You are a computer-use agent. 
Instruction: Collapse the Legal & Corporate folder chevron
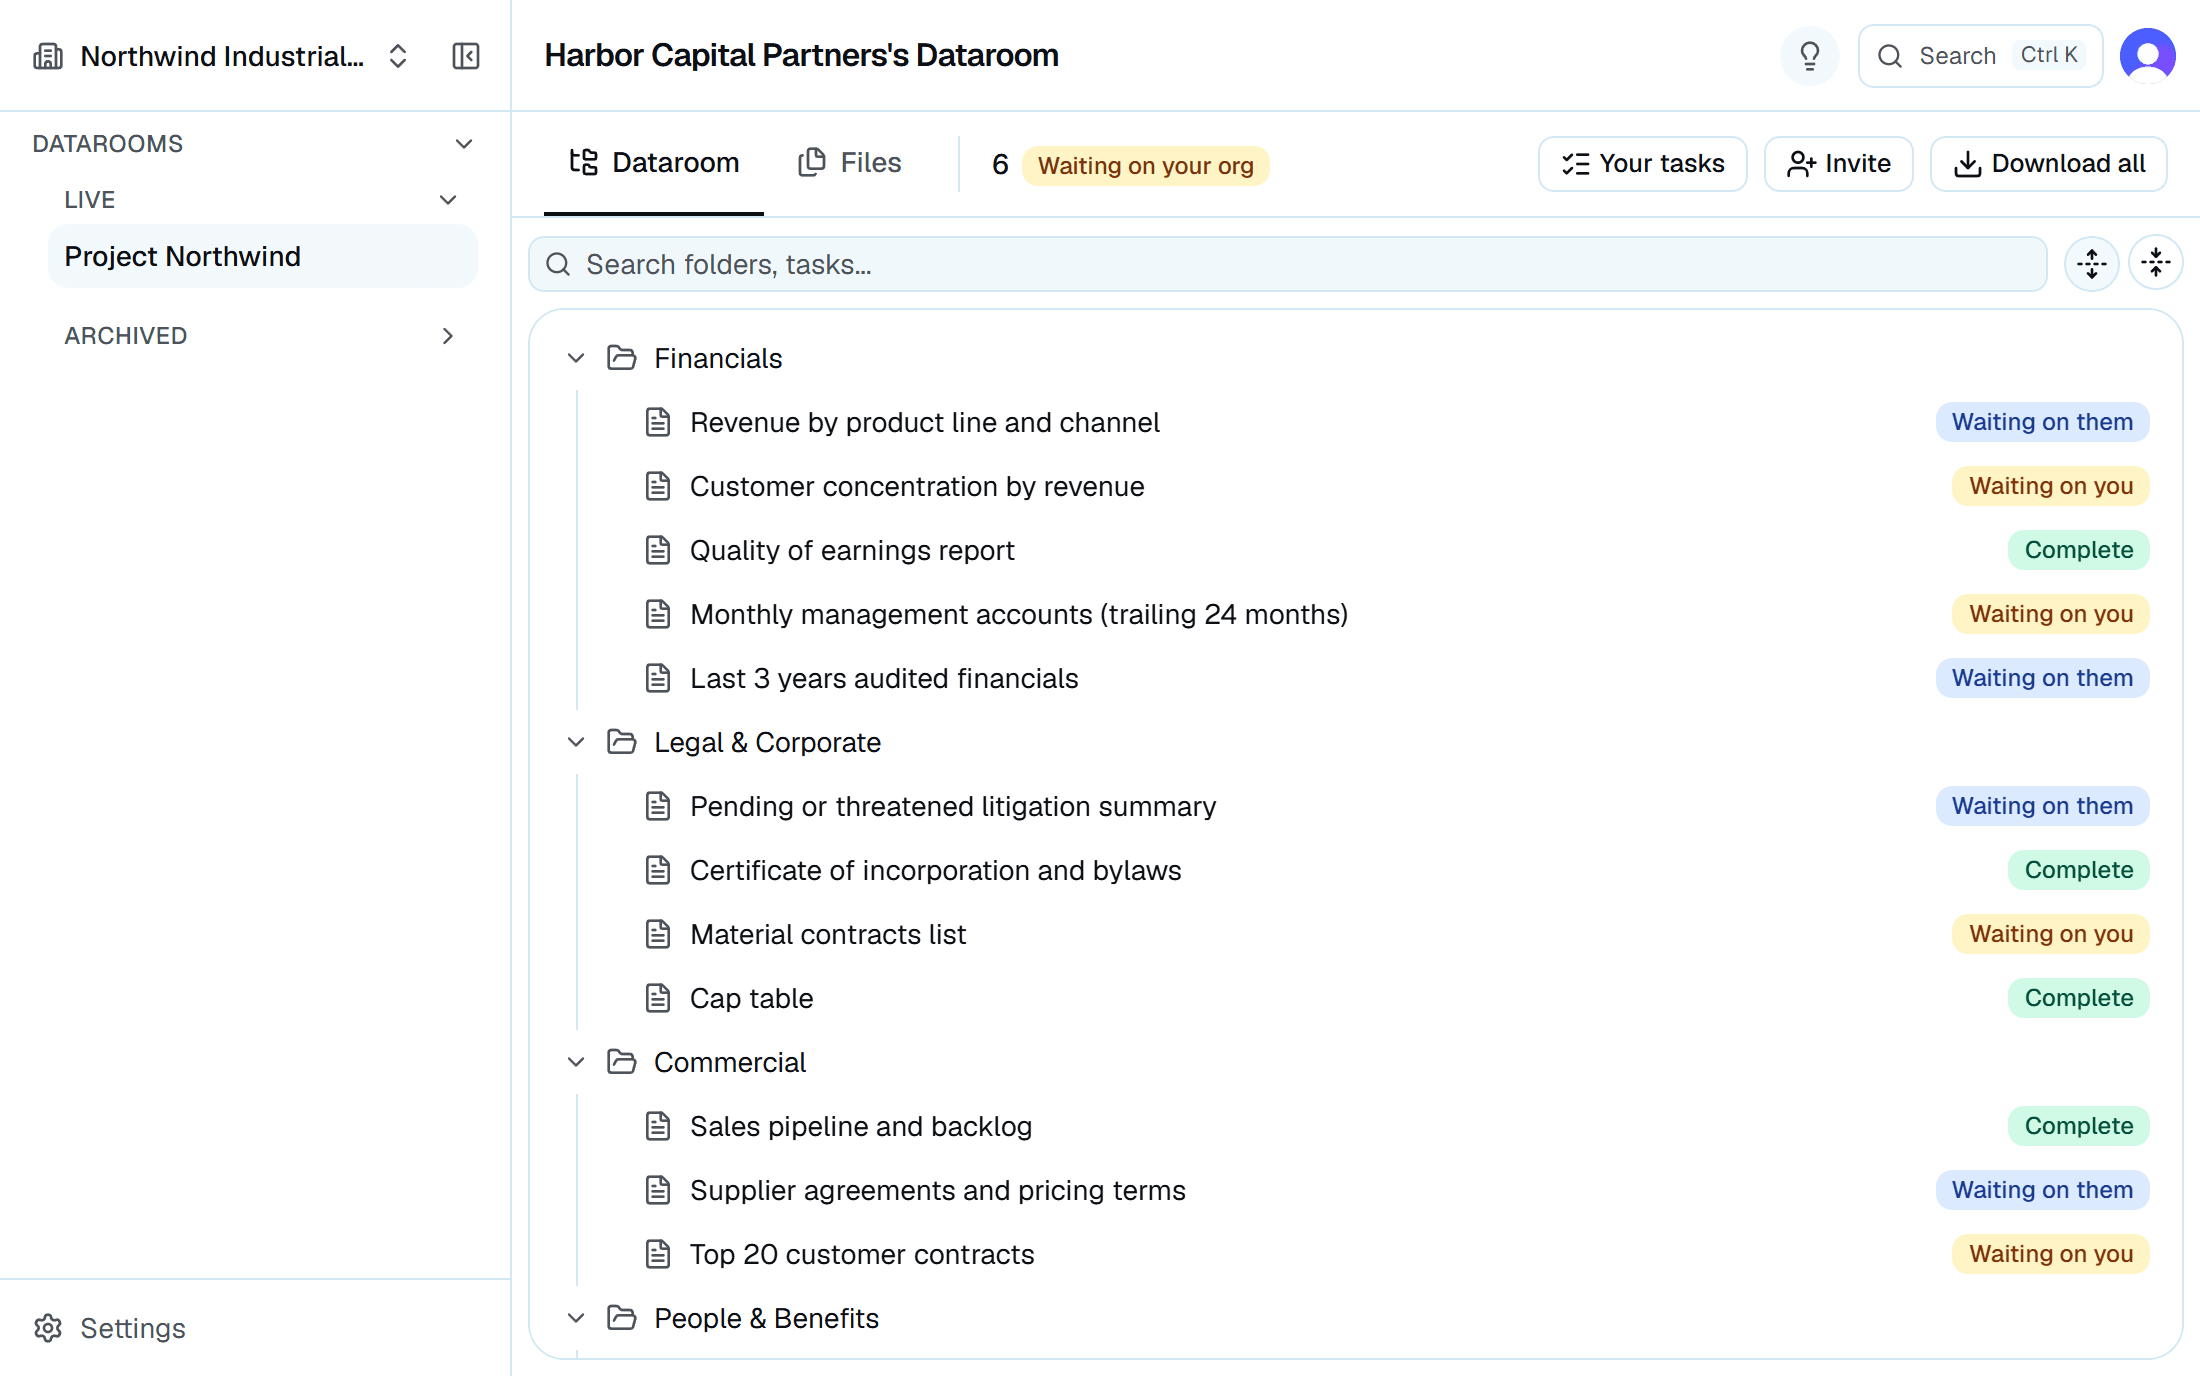click(x=576, y=742)
